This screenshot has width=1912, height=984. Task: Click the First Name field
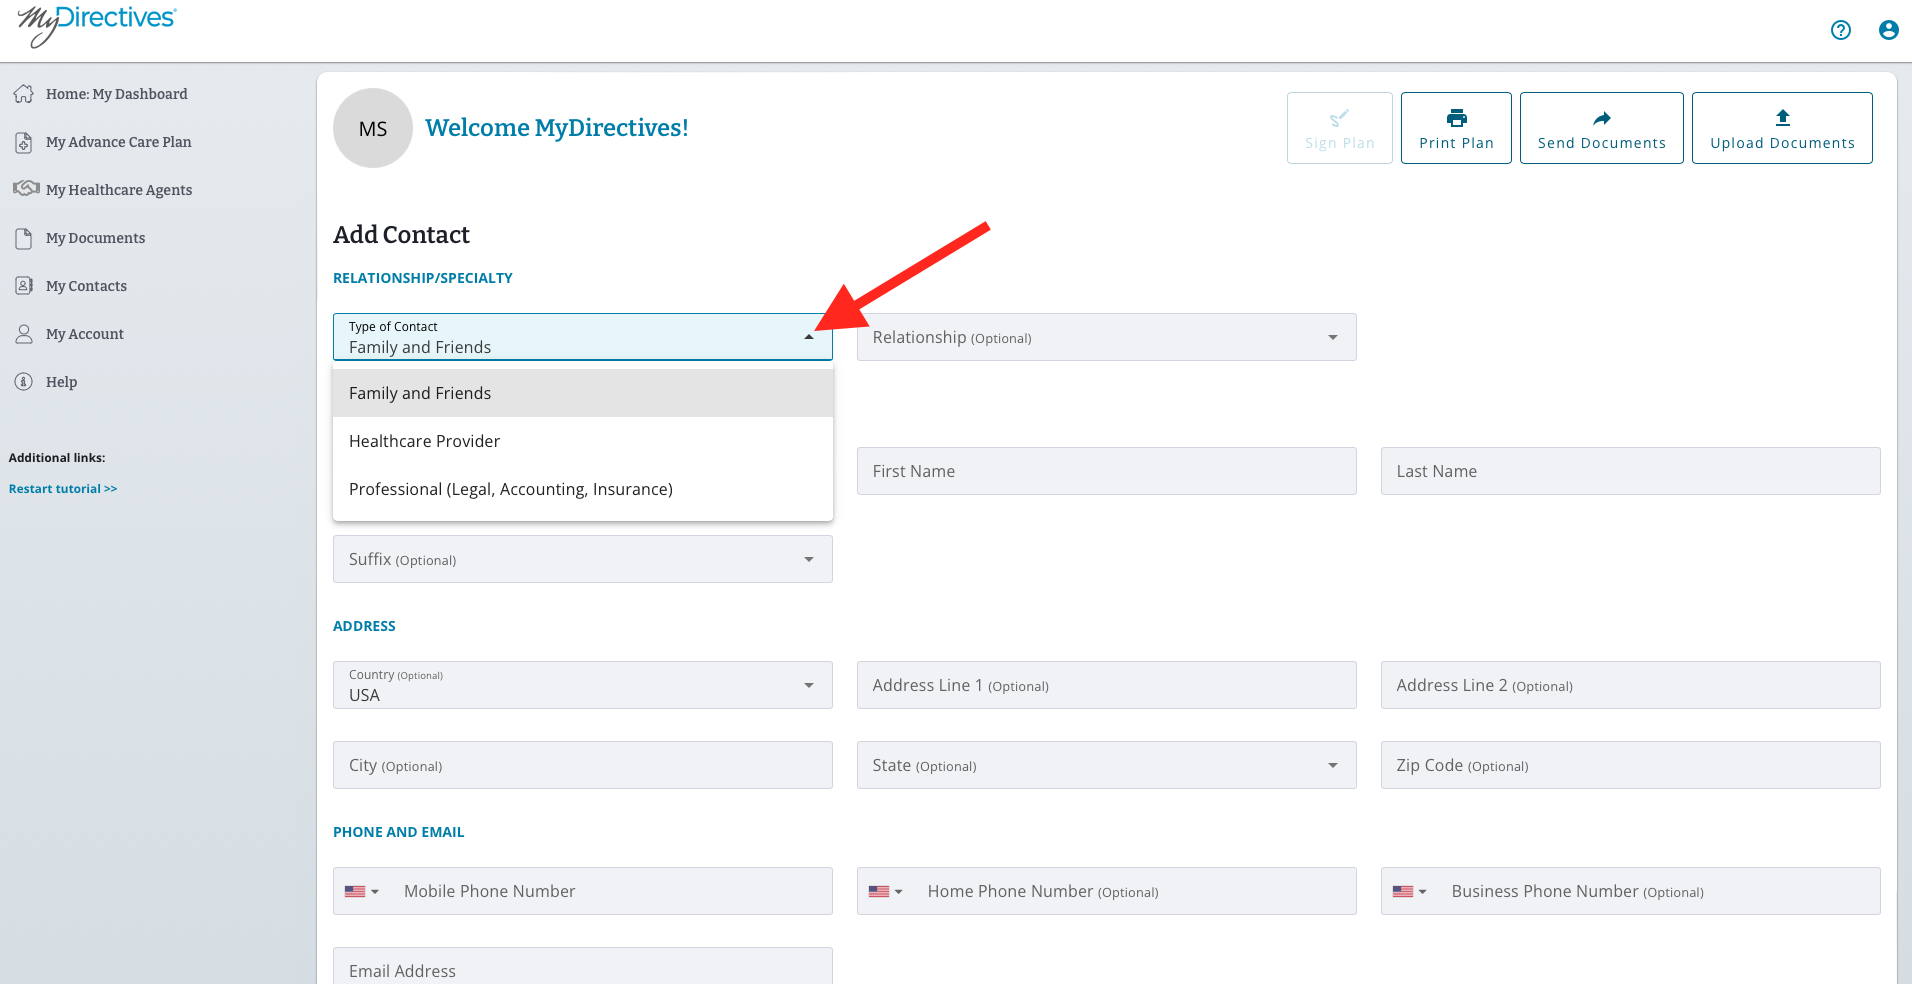pos(1107,471)
